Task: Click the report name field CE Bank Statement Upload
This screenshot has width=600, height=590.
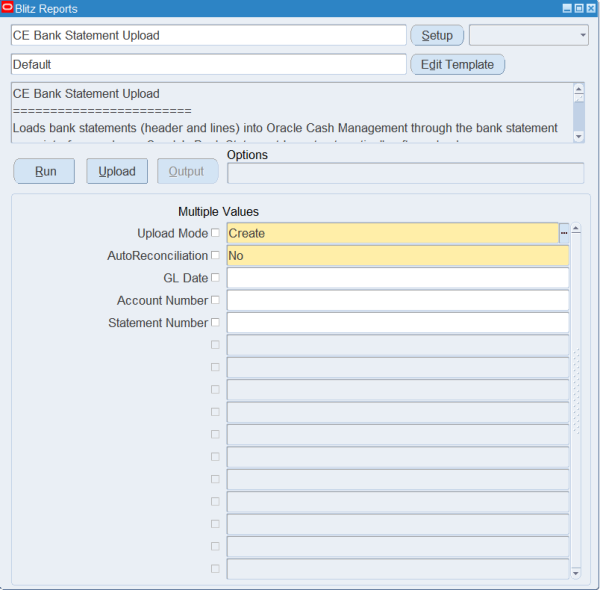Action: pos(209,35)
